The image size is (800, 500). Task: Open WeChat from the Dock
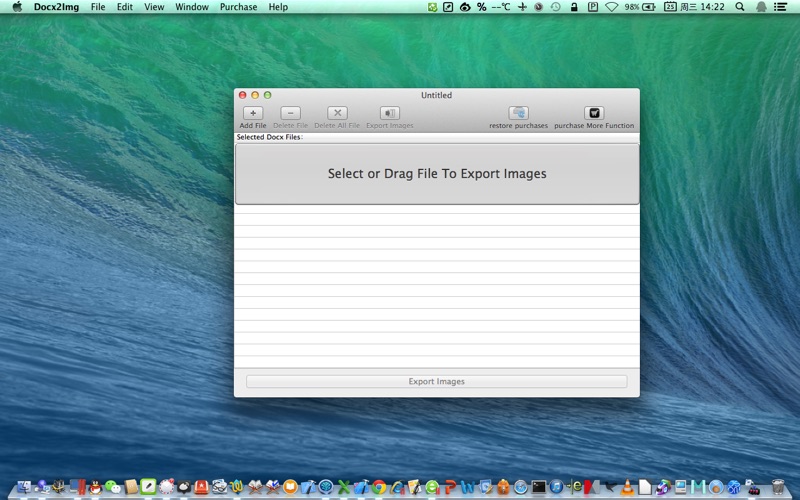(x=113, y=487)
